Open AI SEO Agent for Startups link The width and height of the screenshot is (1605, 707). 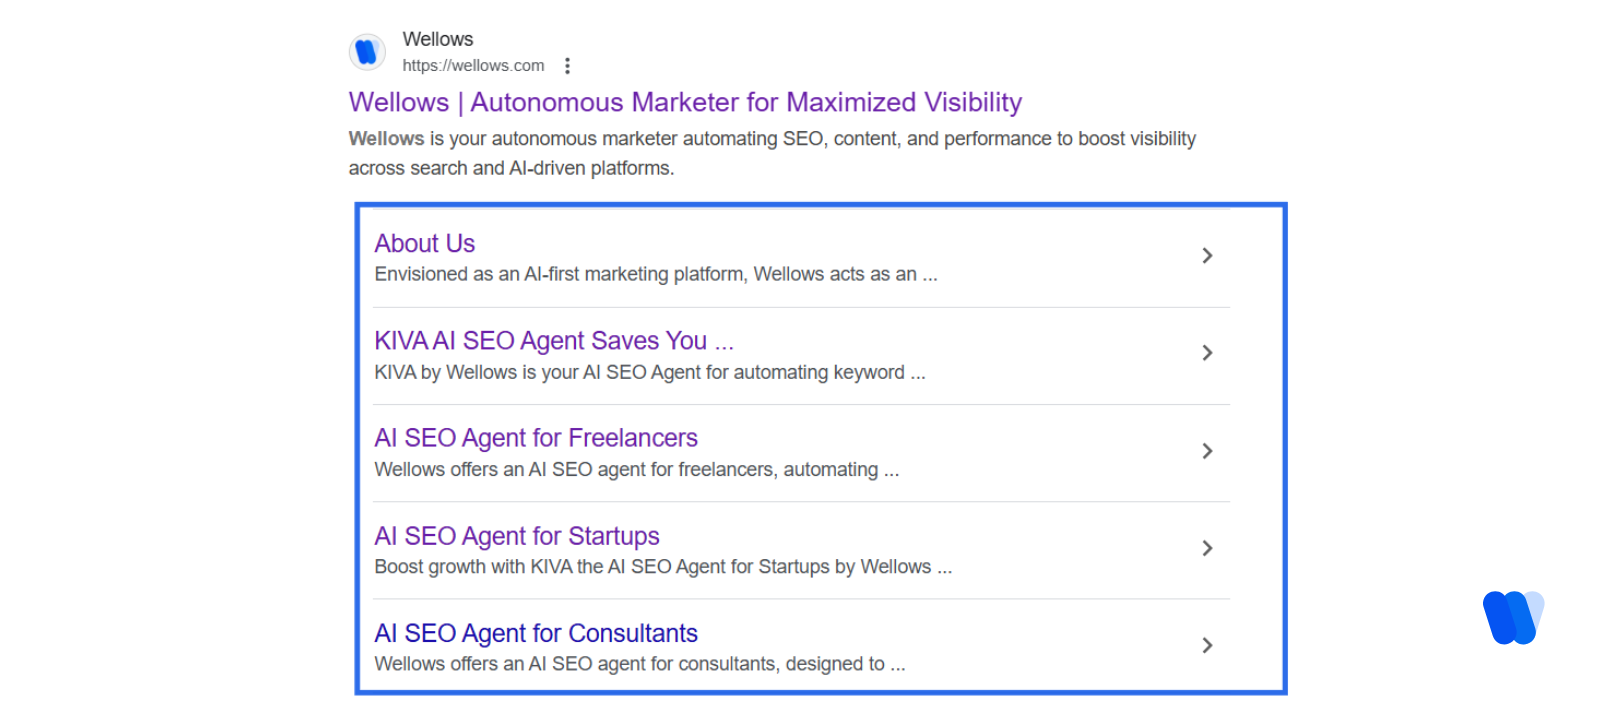coord(516,536)
